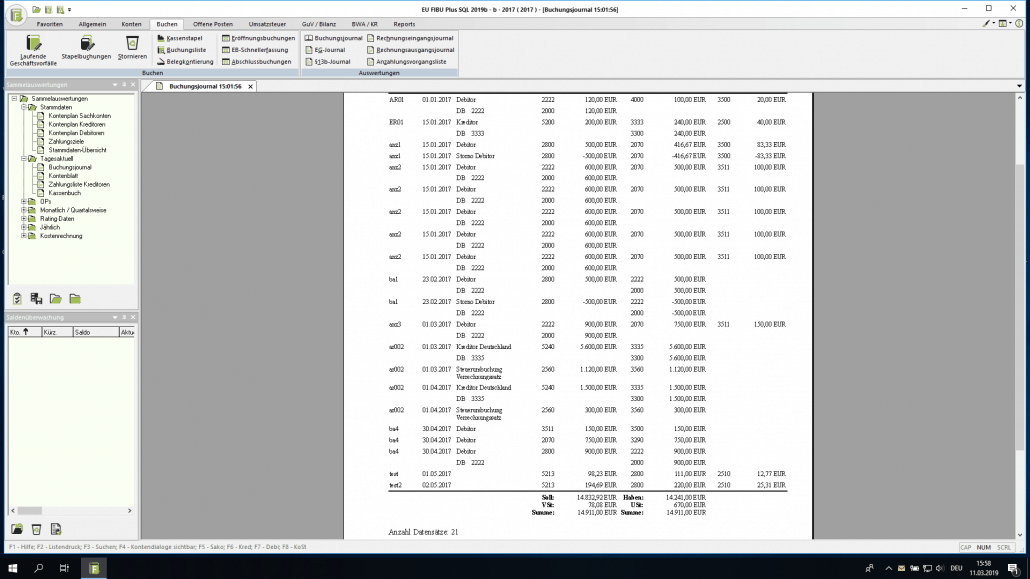Open Rechnungsausgangsjournal
This screenshot has width=1030, height=579.
coord(411,50)
